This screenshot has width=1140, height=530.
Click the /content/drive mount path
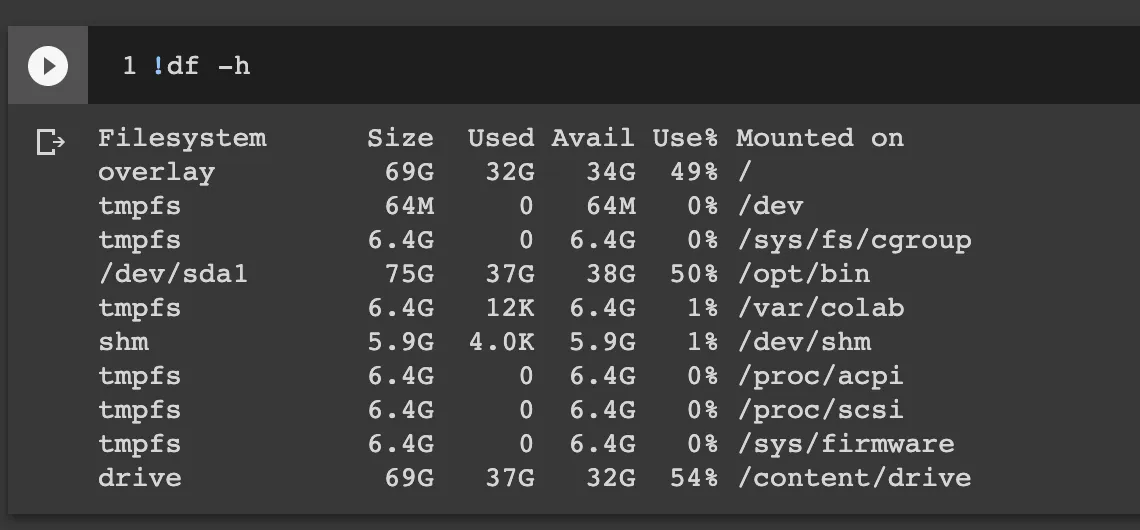pyautogui.click(x=853, y=478)
